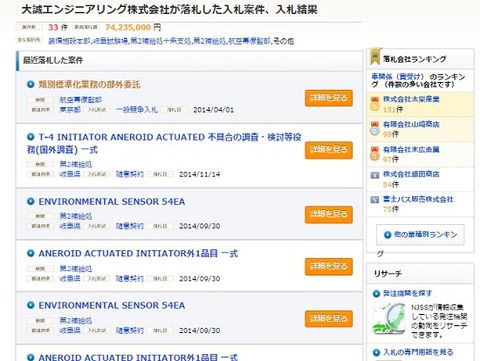Follow the 岐阜試験場 agency link
Screen dimensions: 480x361
110,41
